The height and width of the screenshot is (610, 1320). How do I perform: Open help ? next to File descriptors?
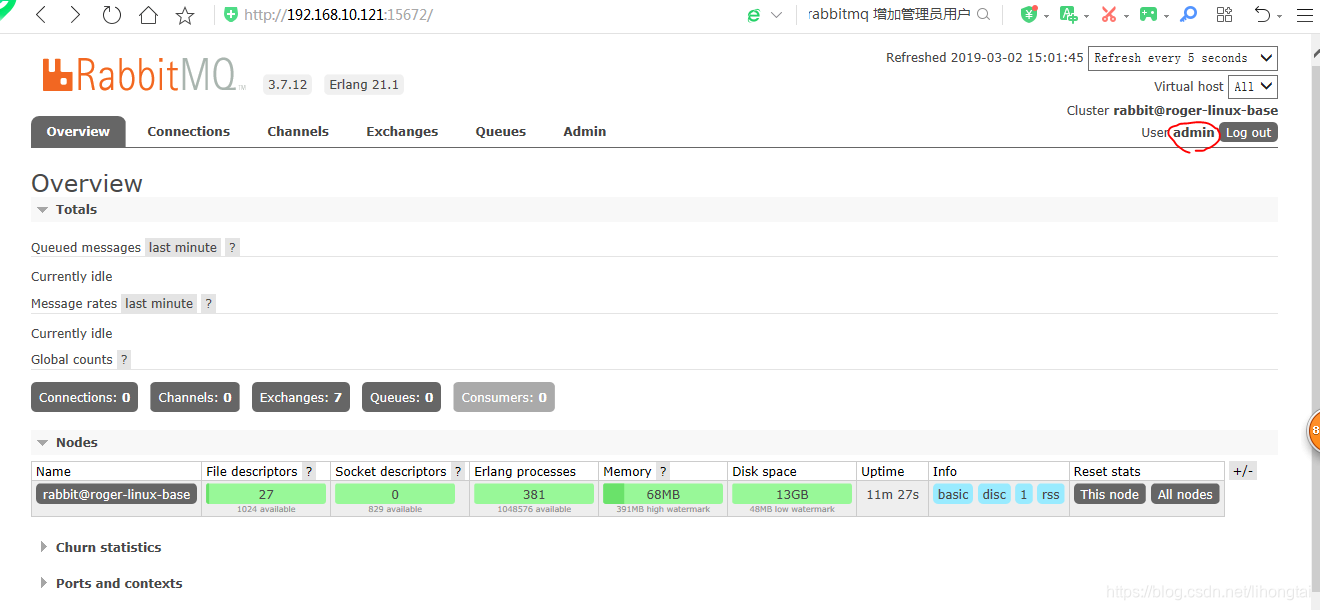[309, 472]
